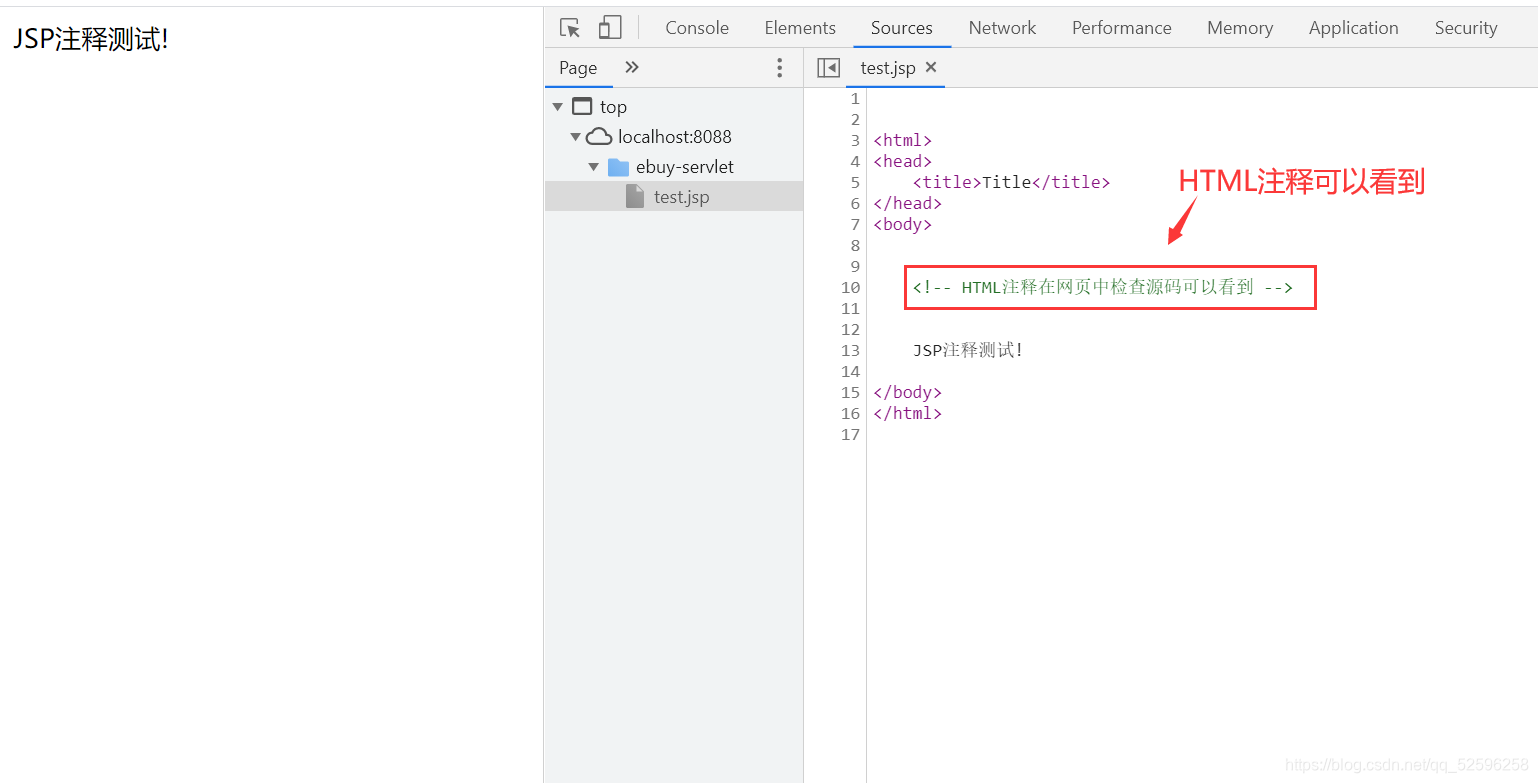Click the </head> closing tag line
This screenshot has height=783, width=1538.
(907, 204)
